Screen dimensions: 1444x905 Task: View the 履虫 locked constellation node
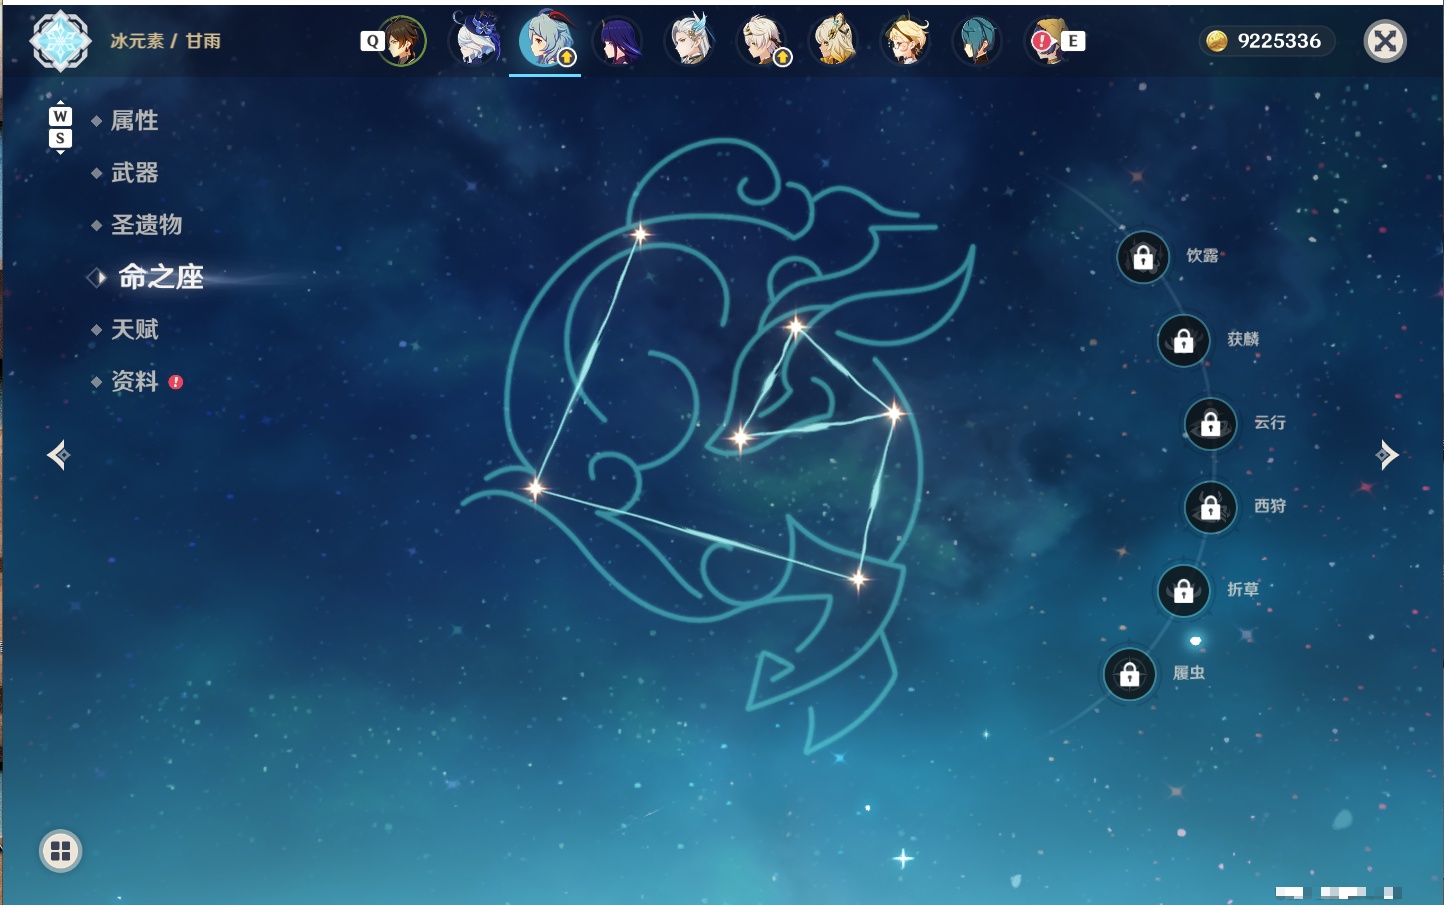pyautogui.click(x=1130, y=675)
